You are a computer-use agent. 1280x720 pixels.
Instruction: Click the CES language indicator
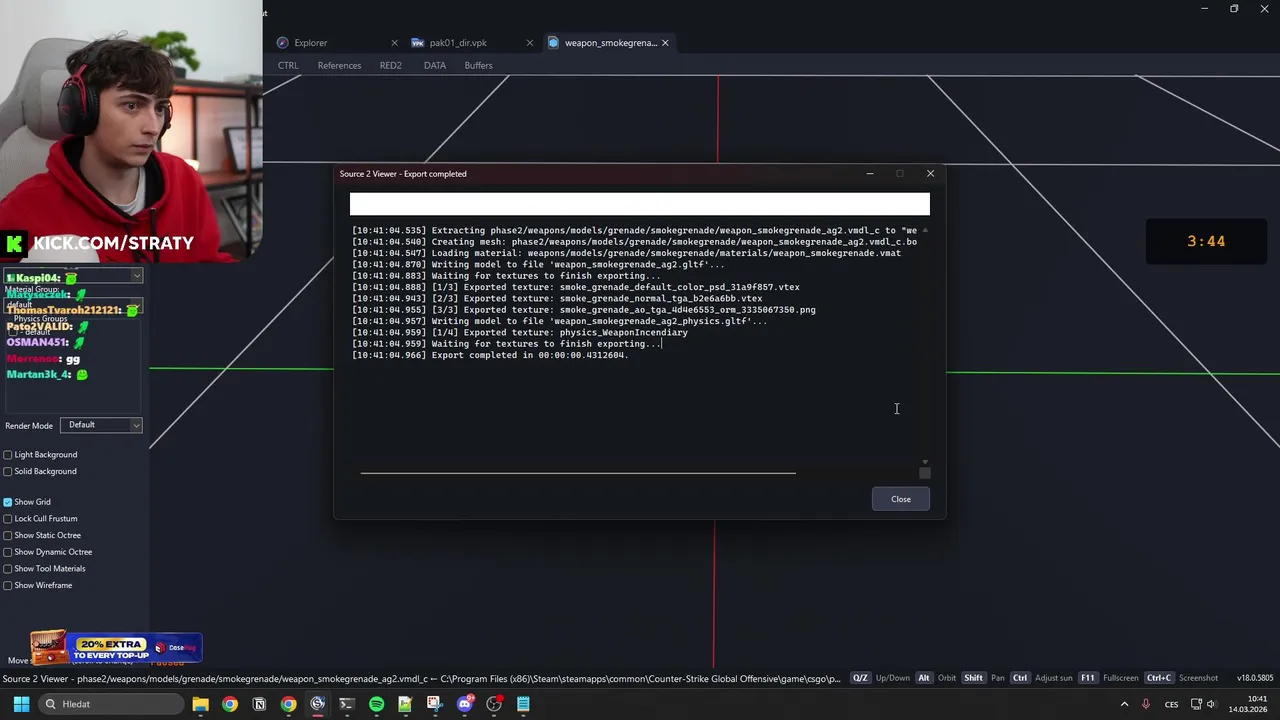(x=1172, y=704)
